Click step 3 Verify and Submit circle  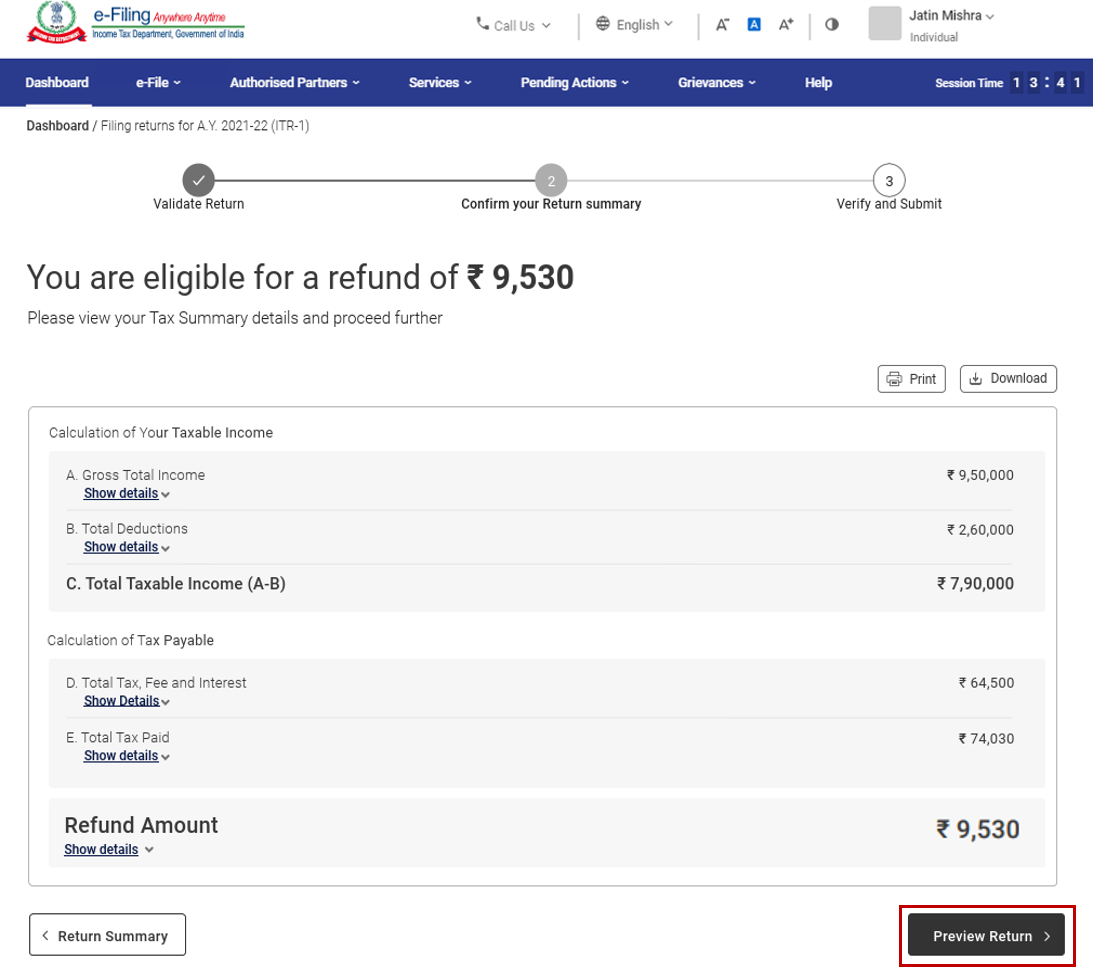pyautogui.click(x=889, y=181)
